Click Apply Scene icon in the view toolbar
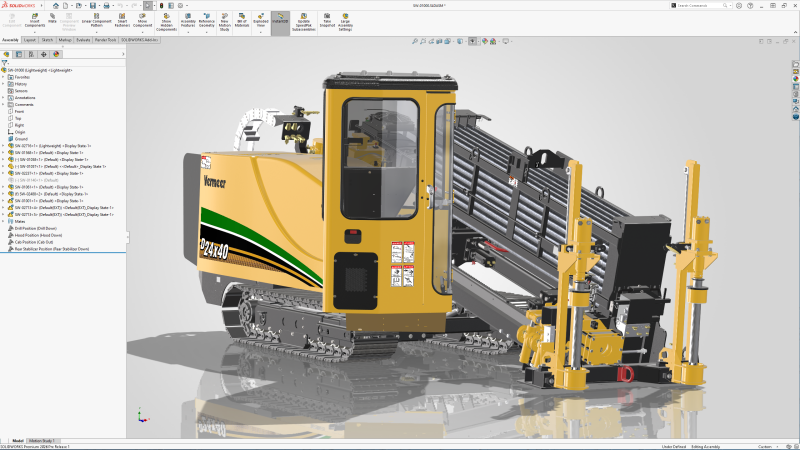This screenshot has width=800, height=450. click(x=493, y=41)
